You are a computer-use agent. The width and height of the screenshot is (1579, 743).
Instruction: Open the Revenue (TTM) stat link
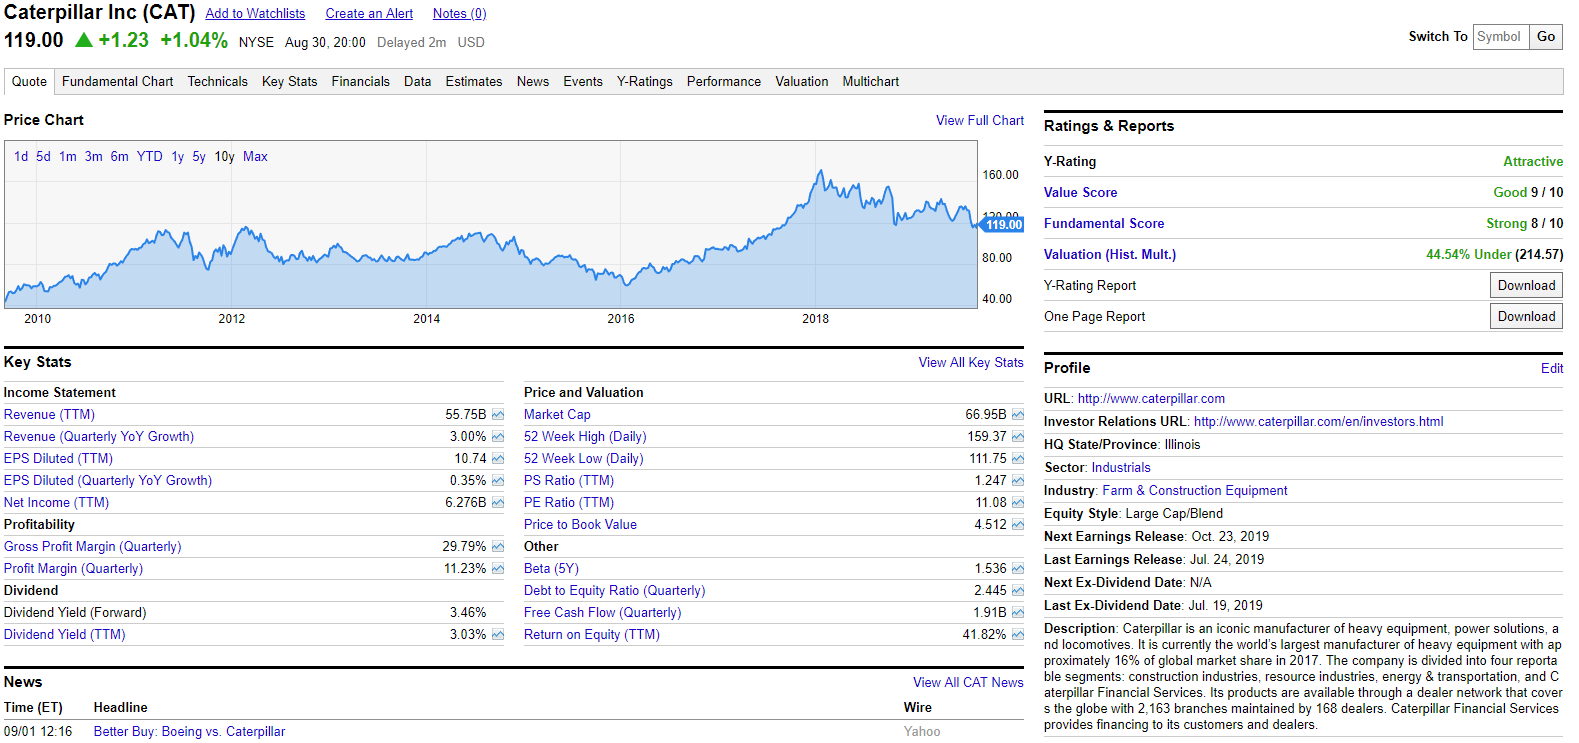point(49,414)
